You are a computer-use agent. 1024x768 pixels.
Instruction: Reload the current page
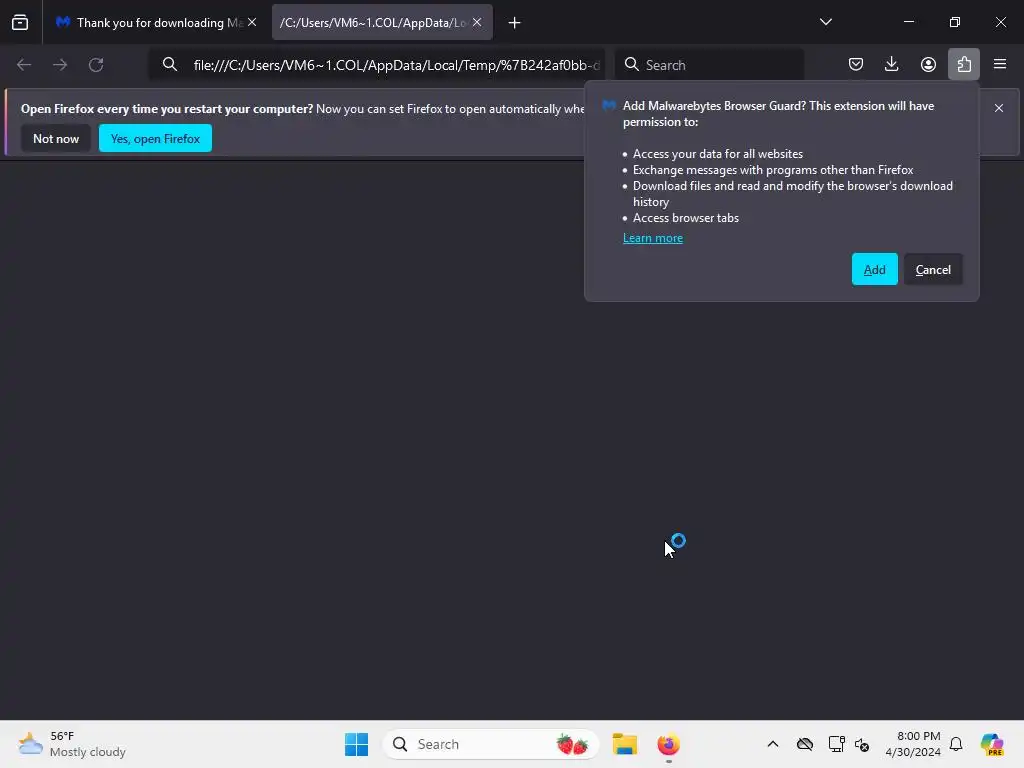[x=96, y=65]
